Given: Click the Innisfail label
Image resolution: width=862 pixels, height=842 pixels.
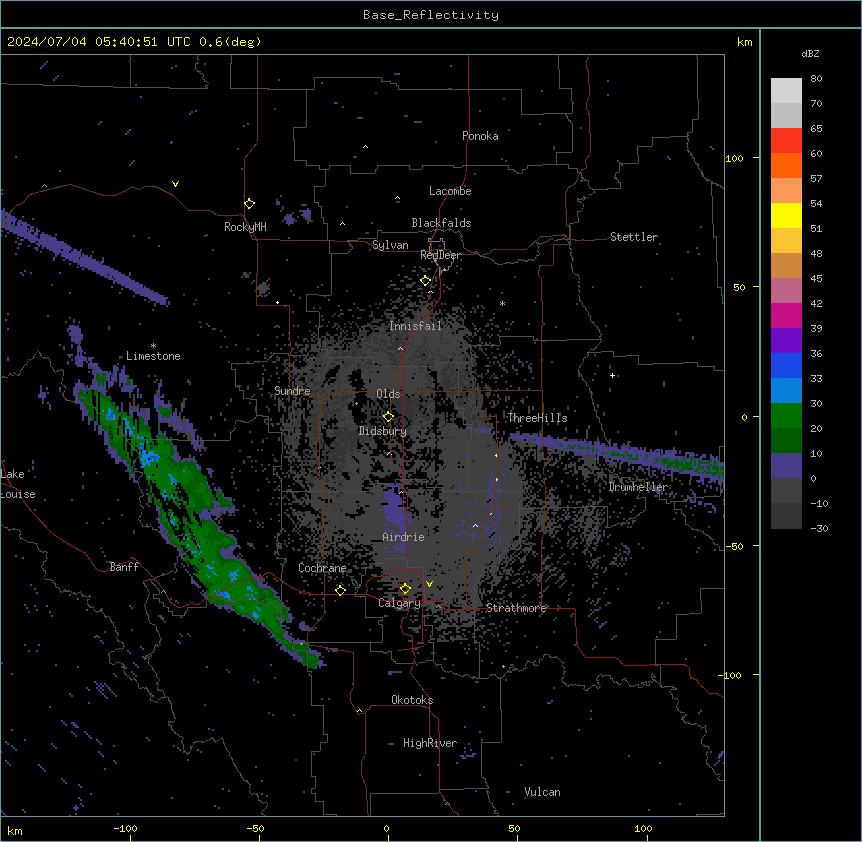Looking at the screenshot, I should tap(416, 326).
